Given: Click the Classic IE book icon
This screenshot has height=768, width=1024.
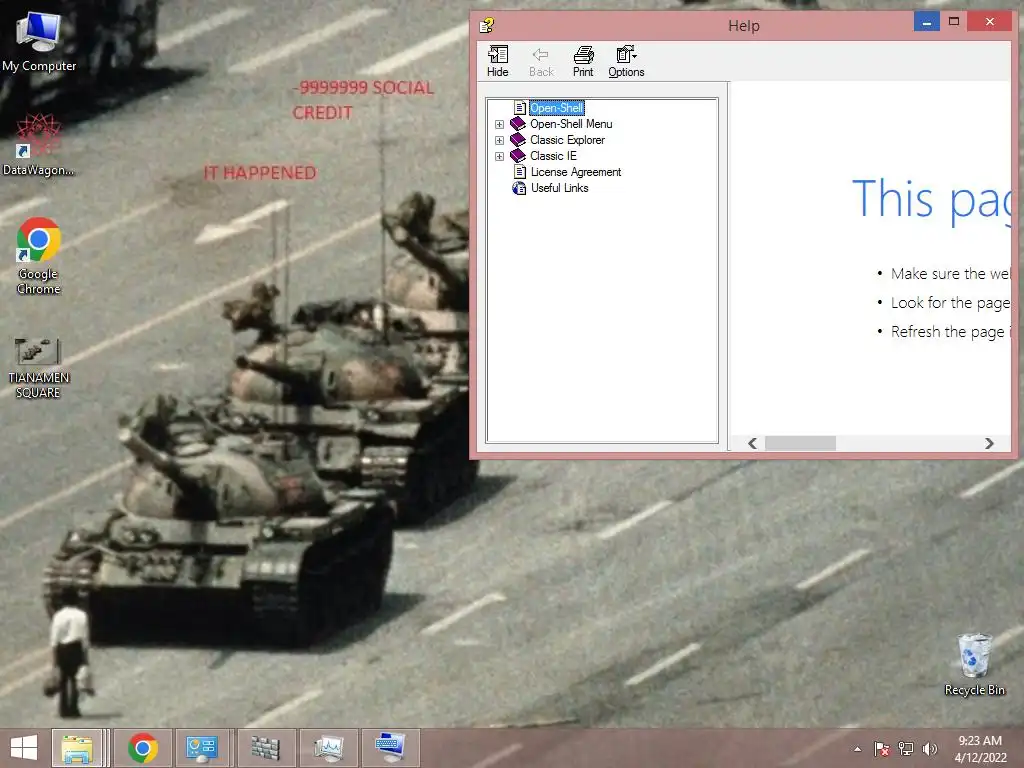Looking at the screenshot, I should tap(518, 155).
